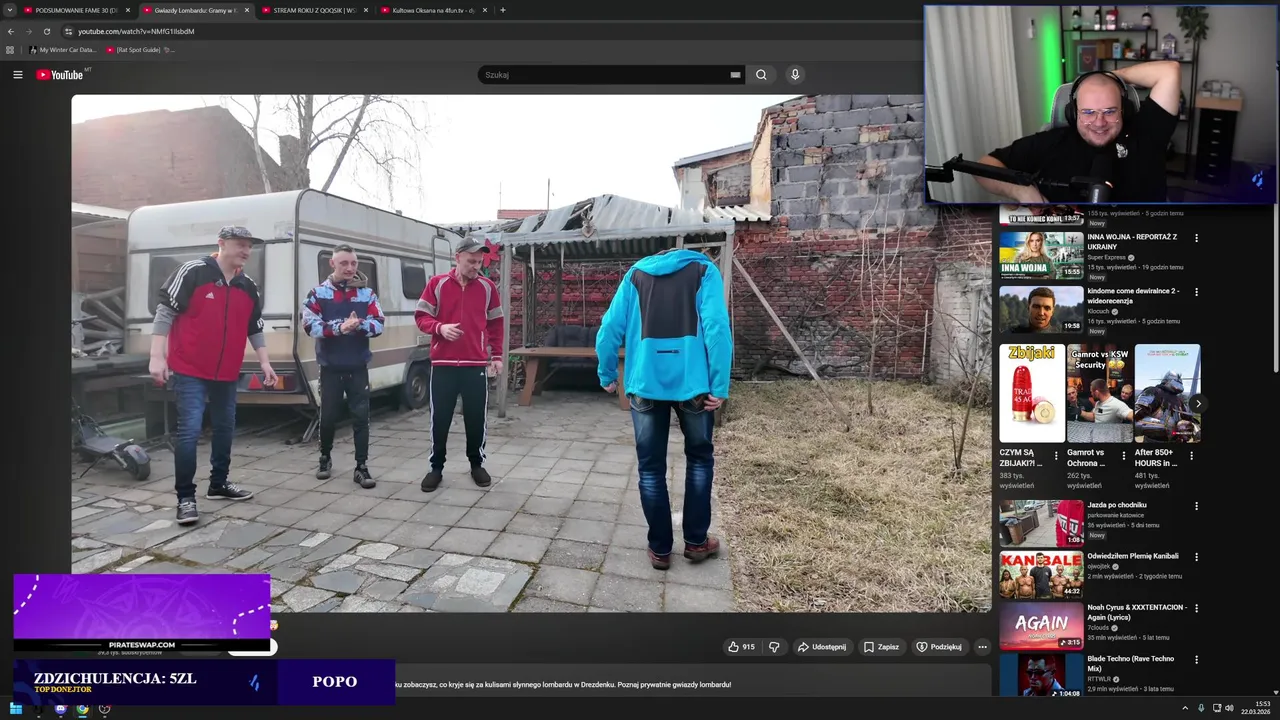Open a new browser tab with plus
This screenshot has width=1280, height=720.
click(x=503, y=10)
